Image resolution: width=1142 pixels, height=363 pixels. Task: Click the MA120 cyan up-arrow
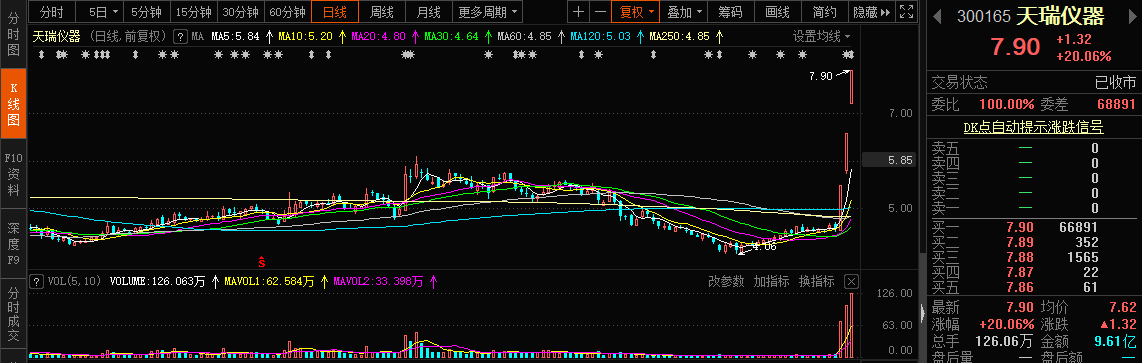click(x=640, y=36)
